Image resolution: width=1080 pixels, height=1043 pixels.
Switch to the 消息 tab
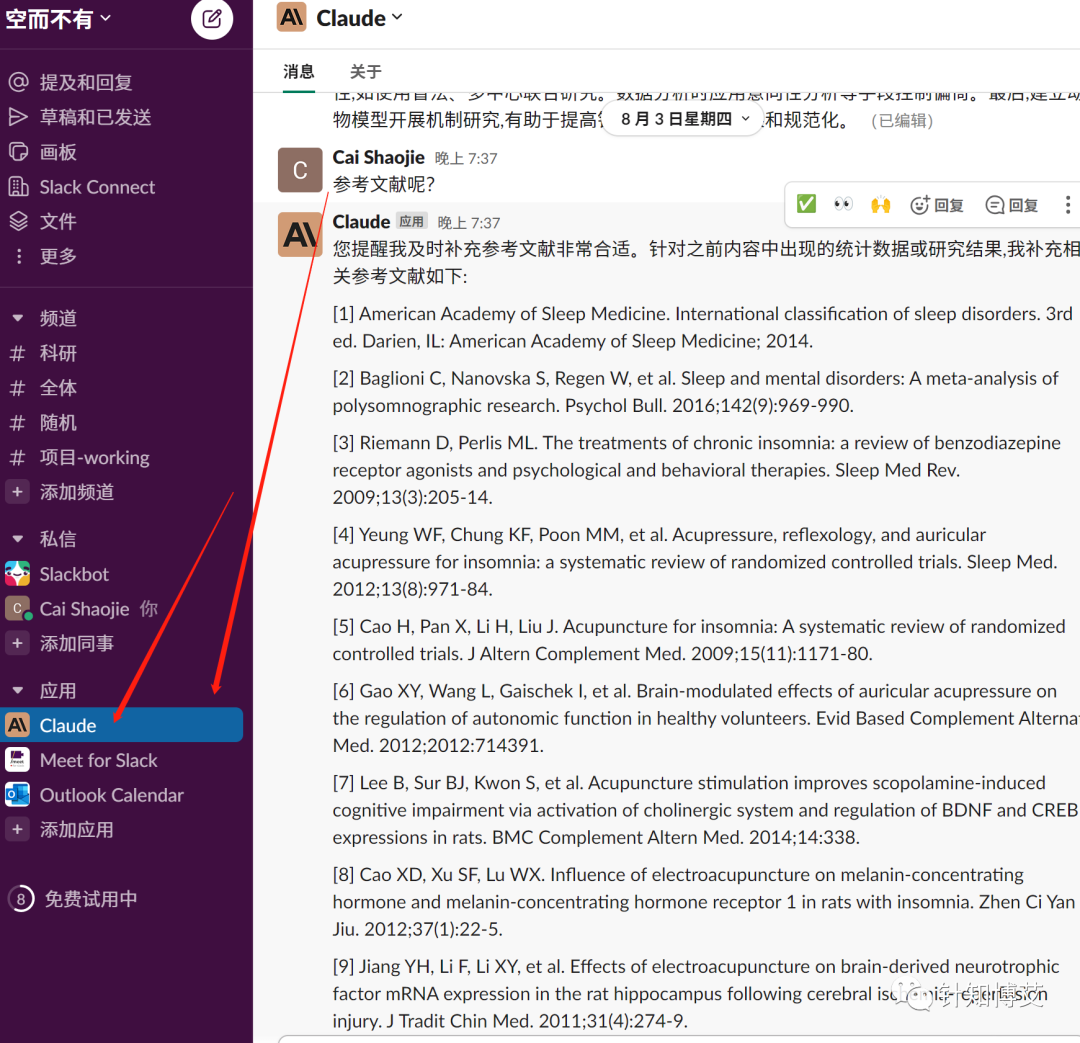298,72
